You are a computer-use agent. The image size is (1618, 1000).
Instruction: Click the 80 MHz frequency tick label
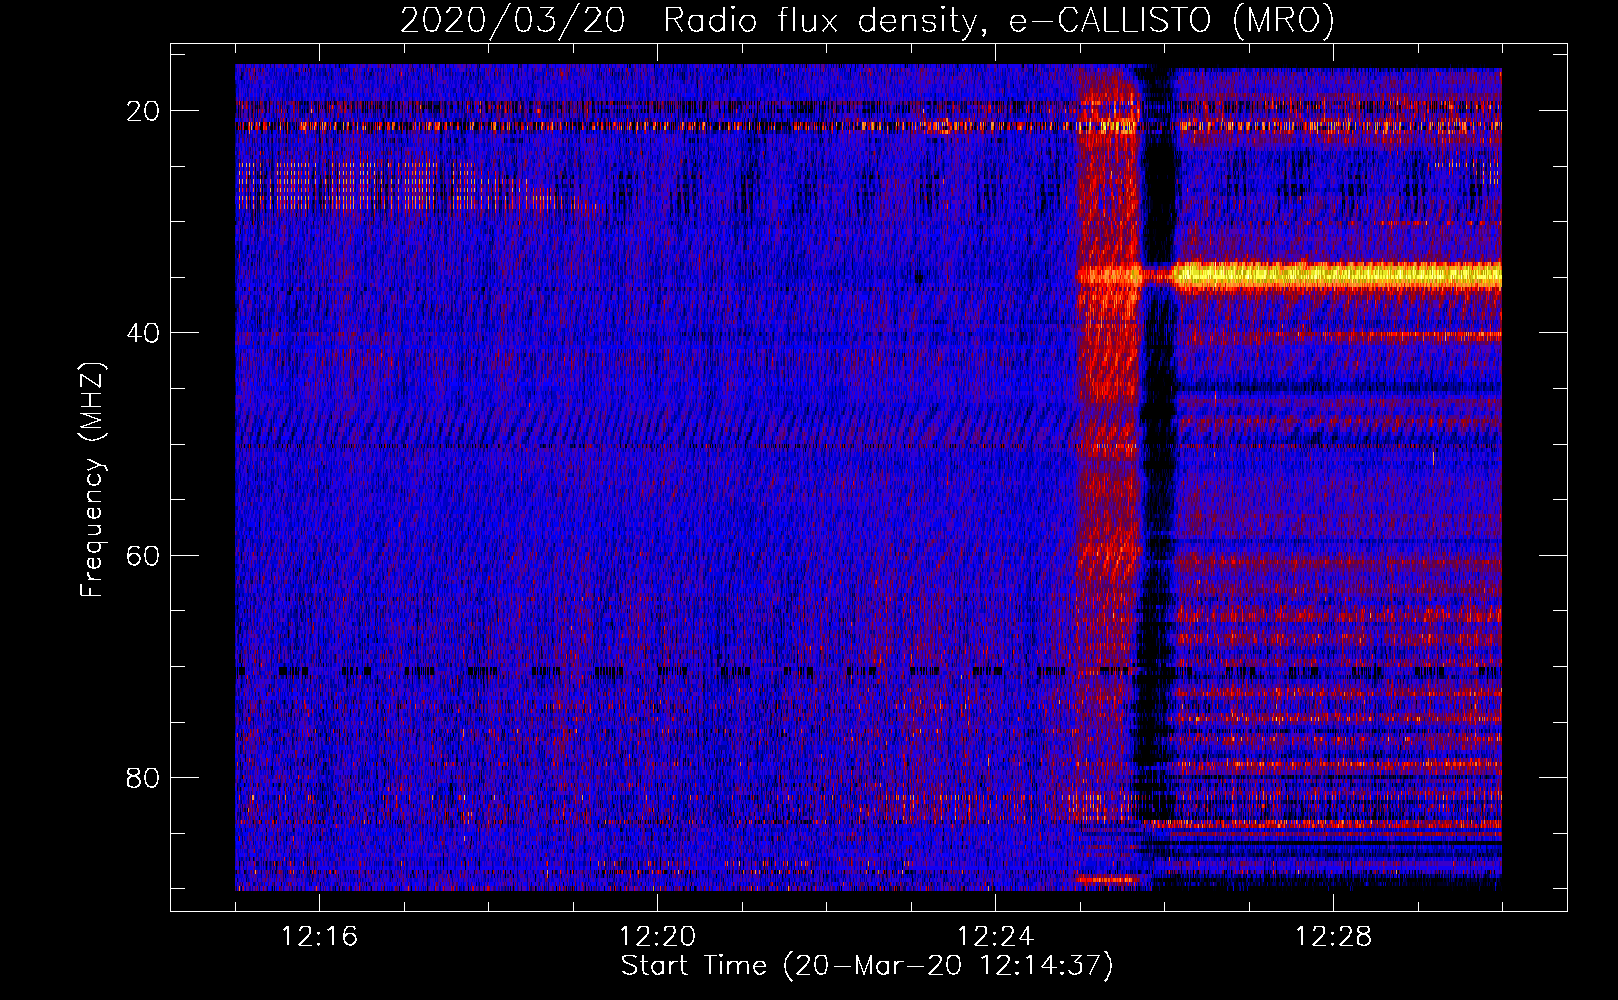coord(143,777)
